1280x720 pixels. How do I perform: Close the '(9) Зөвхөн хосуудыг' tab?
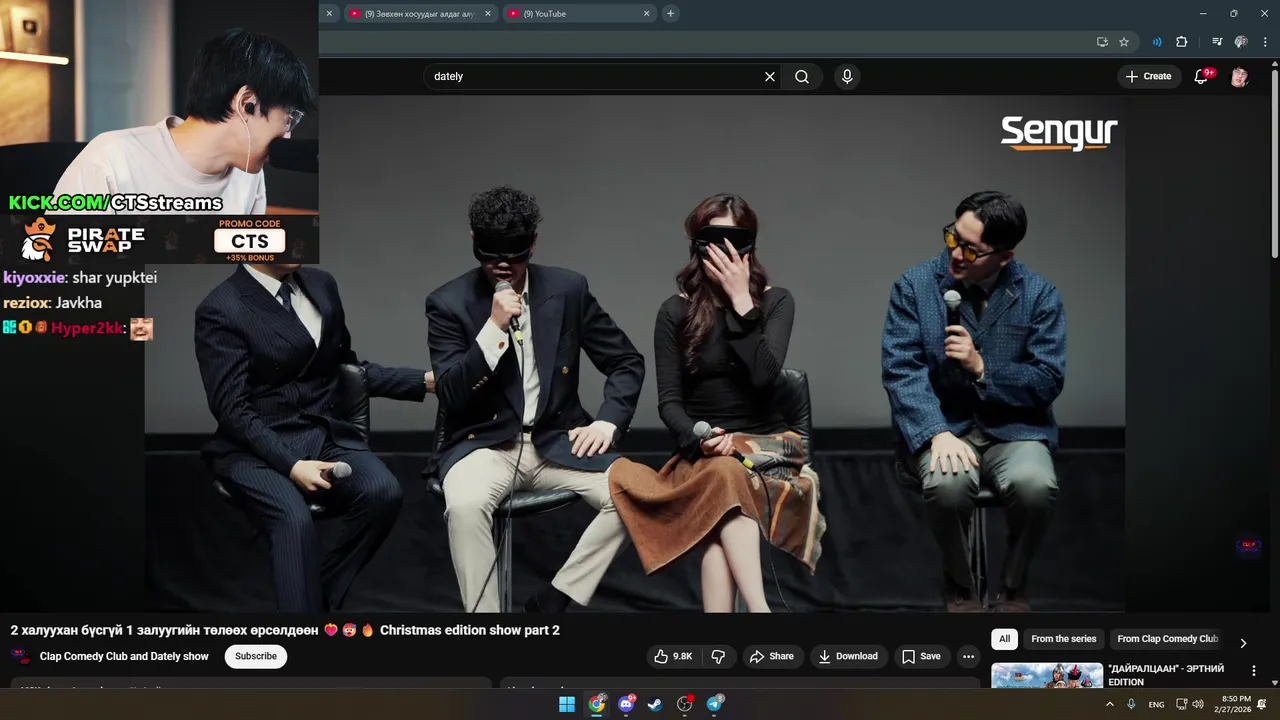[x=487, y=14]
